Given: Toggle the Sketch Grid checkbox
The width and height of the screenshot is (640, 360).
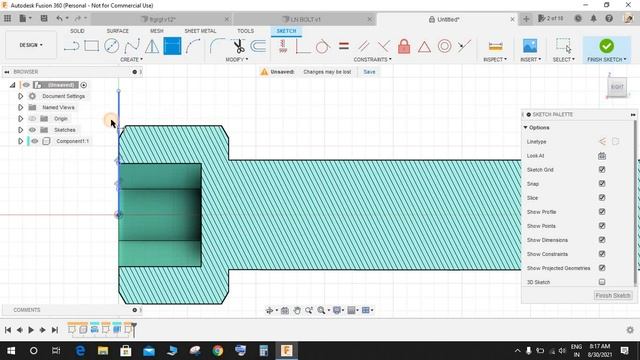Looking at the screenshot, I should click(602, 169).
